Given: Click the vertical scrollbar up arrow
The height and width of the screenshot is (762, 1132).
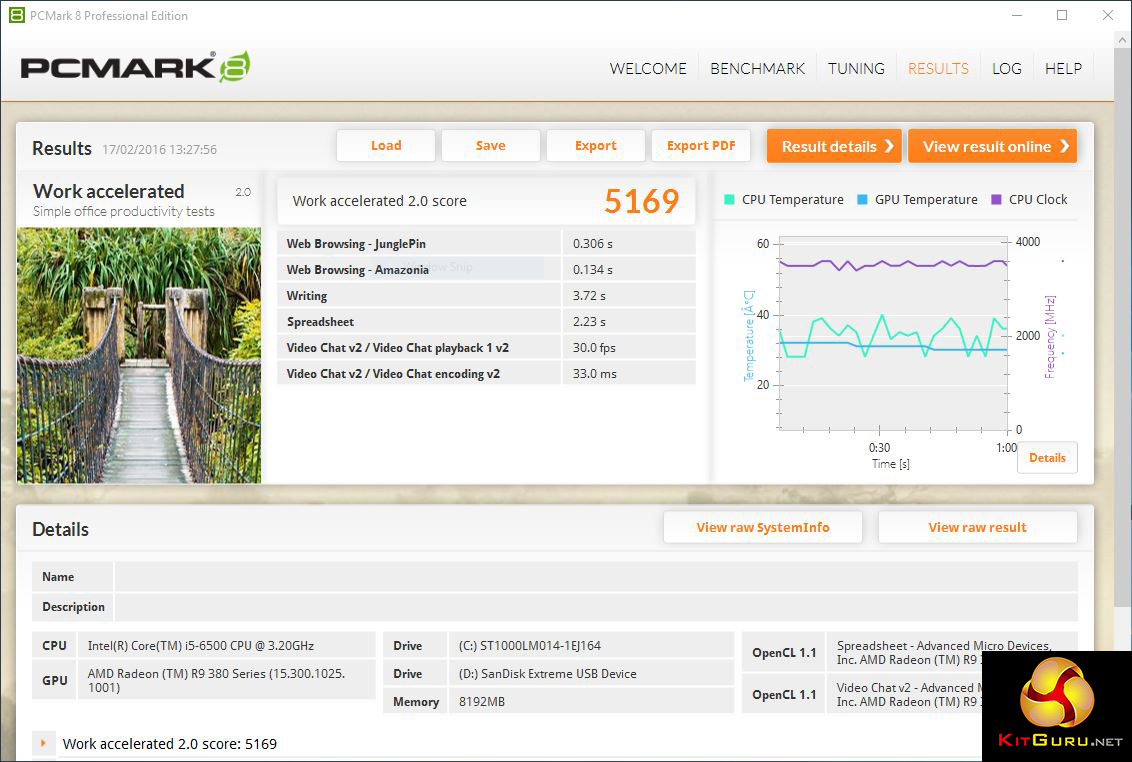Looking at the screenshot, I should click(x=1123, y=40).
